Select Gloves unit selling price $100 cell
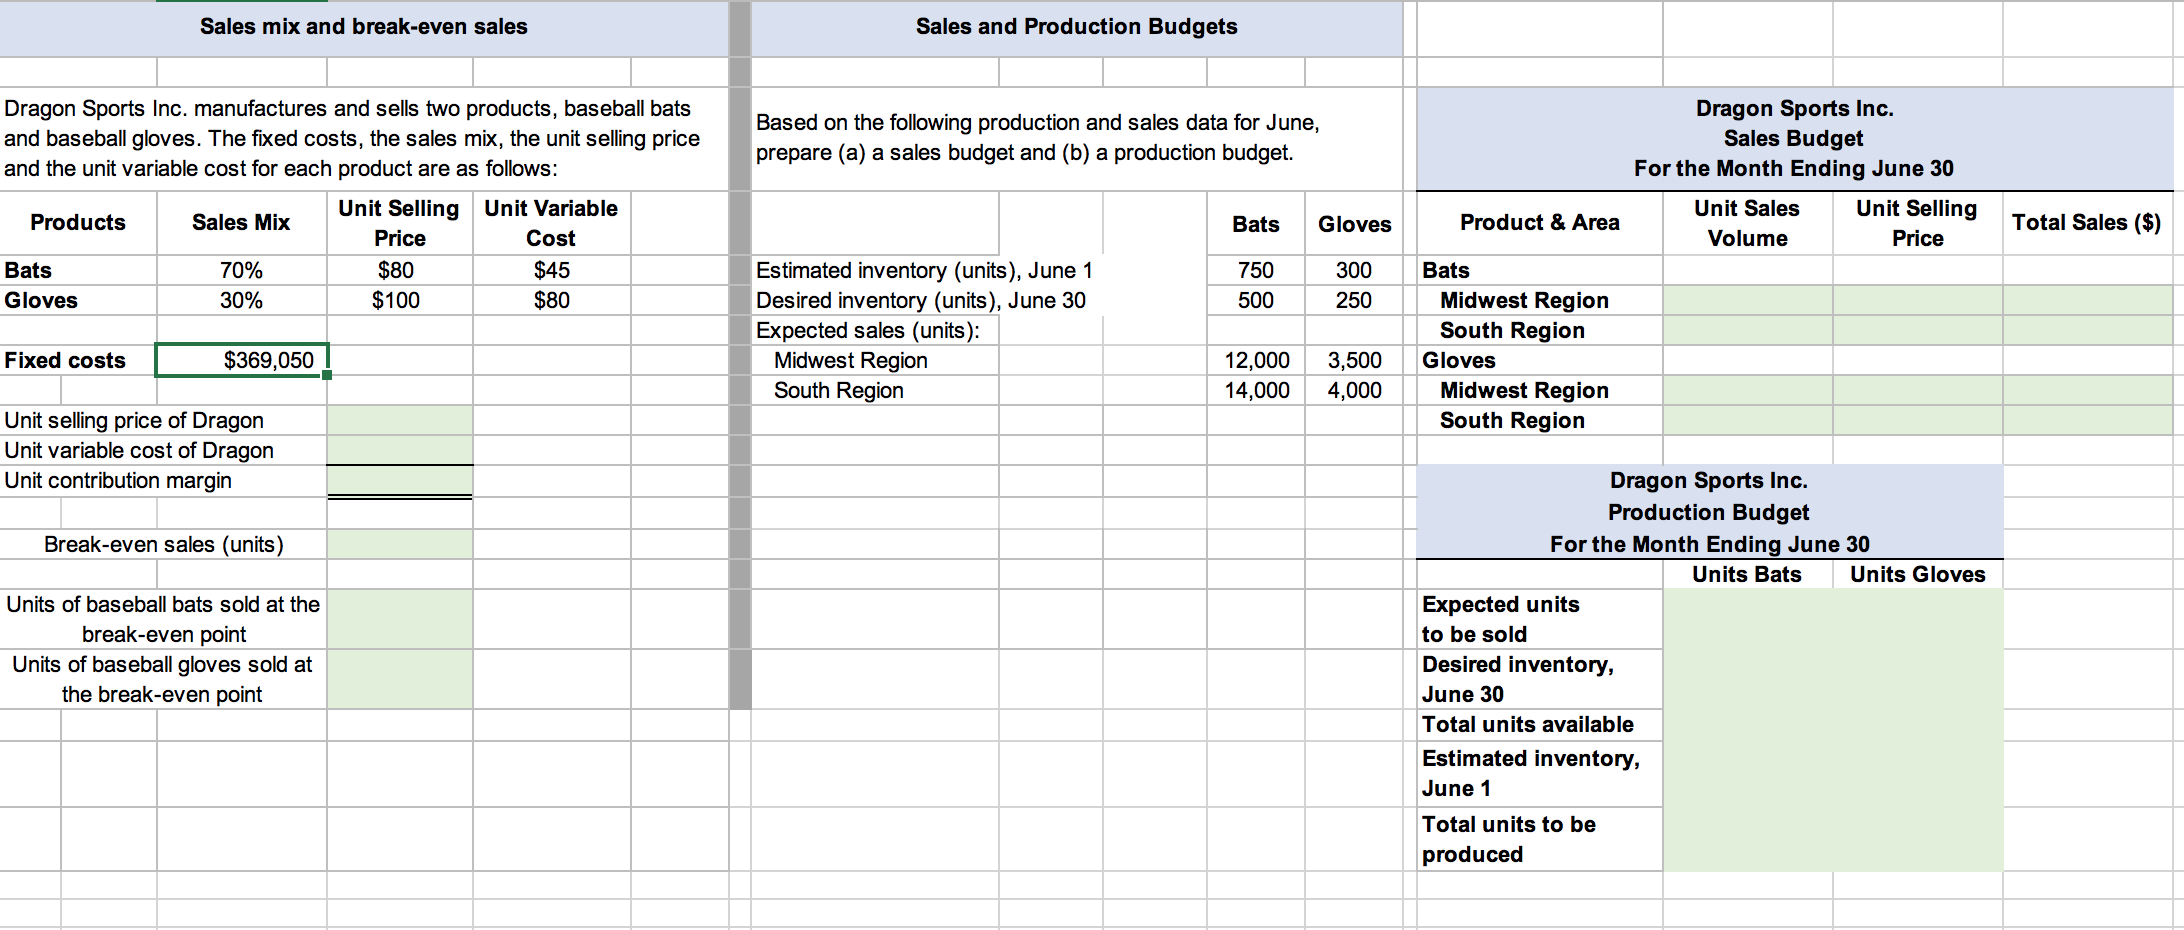This screenshot has height=930, width=2184. [400, 300]
